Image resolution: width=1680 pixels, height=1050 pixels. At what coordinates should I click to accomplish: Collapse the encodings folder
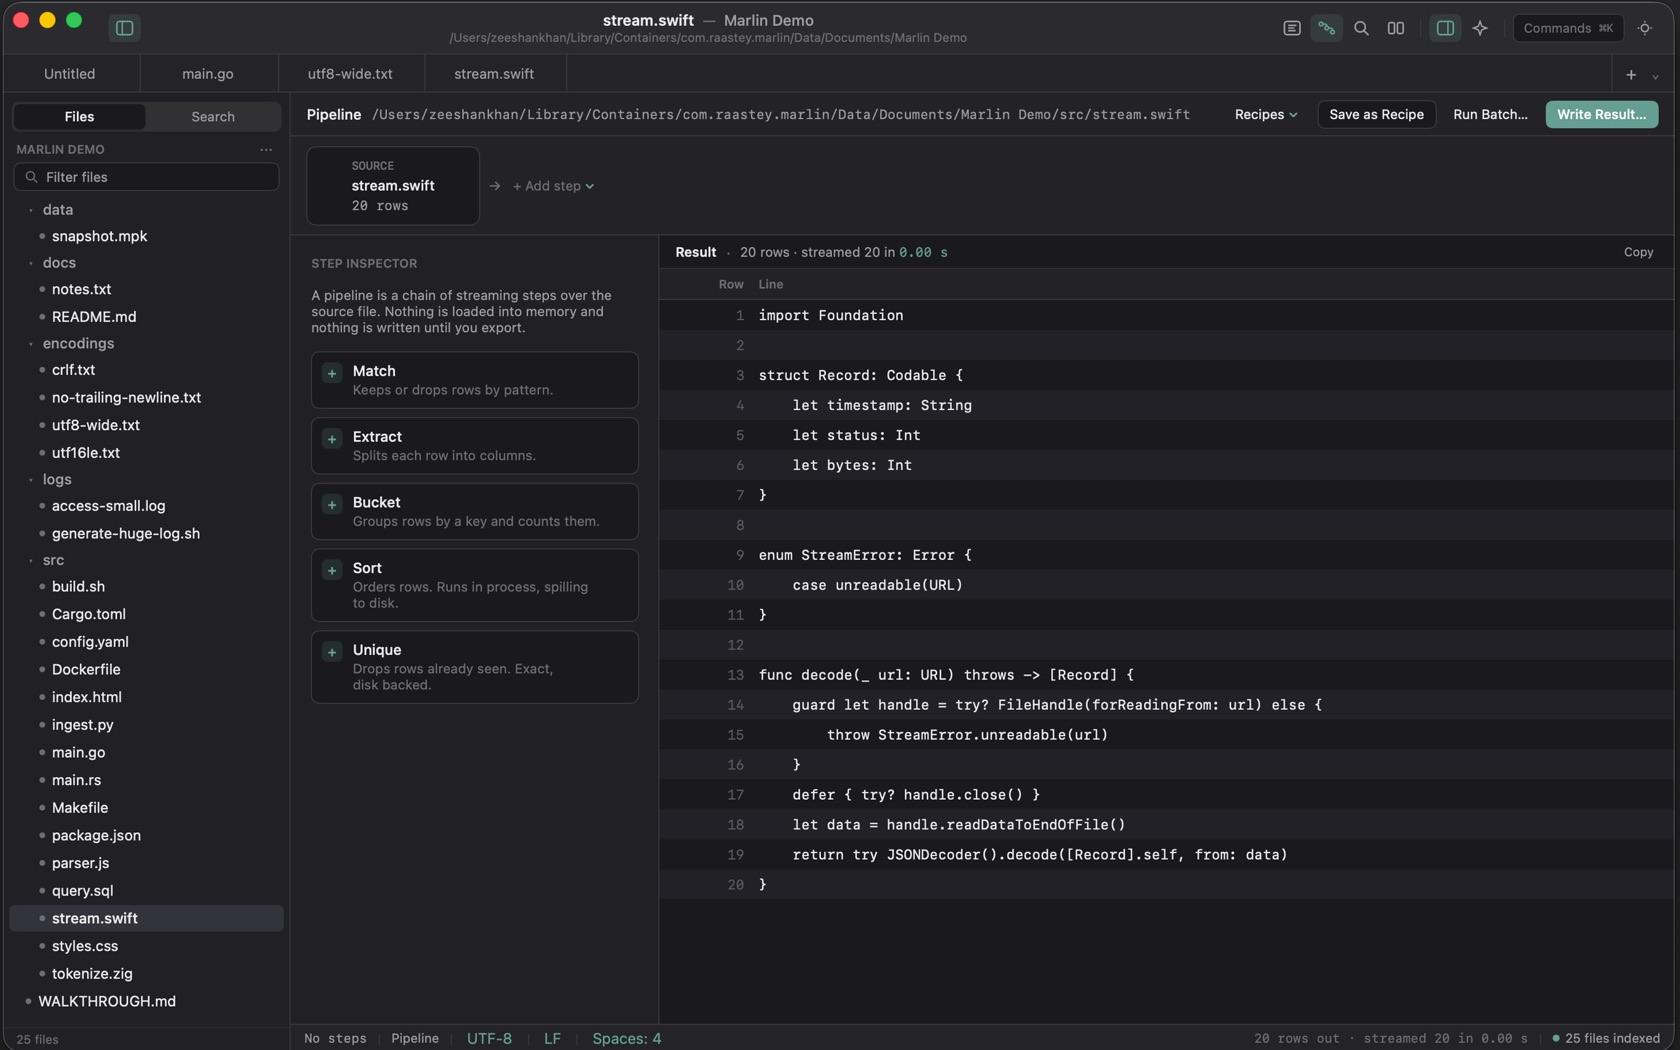(31, 344)
